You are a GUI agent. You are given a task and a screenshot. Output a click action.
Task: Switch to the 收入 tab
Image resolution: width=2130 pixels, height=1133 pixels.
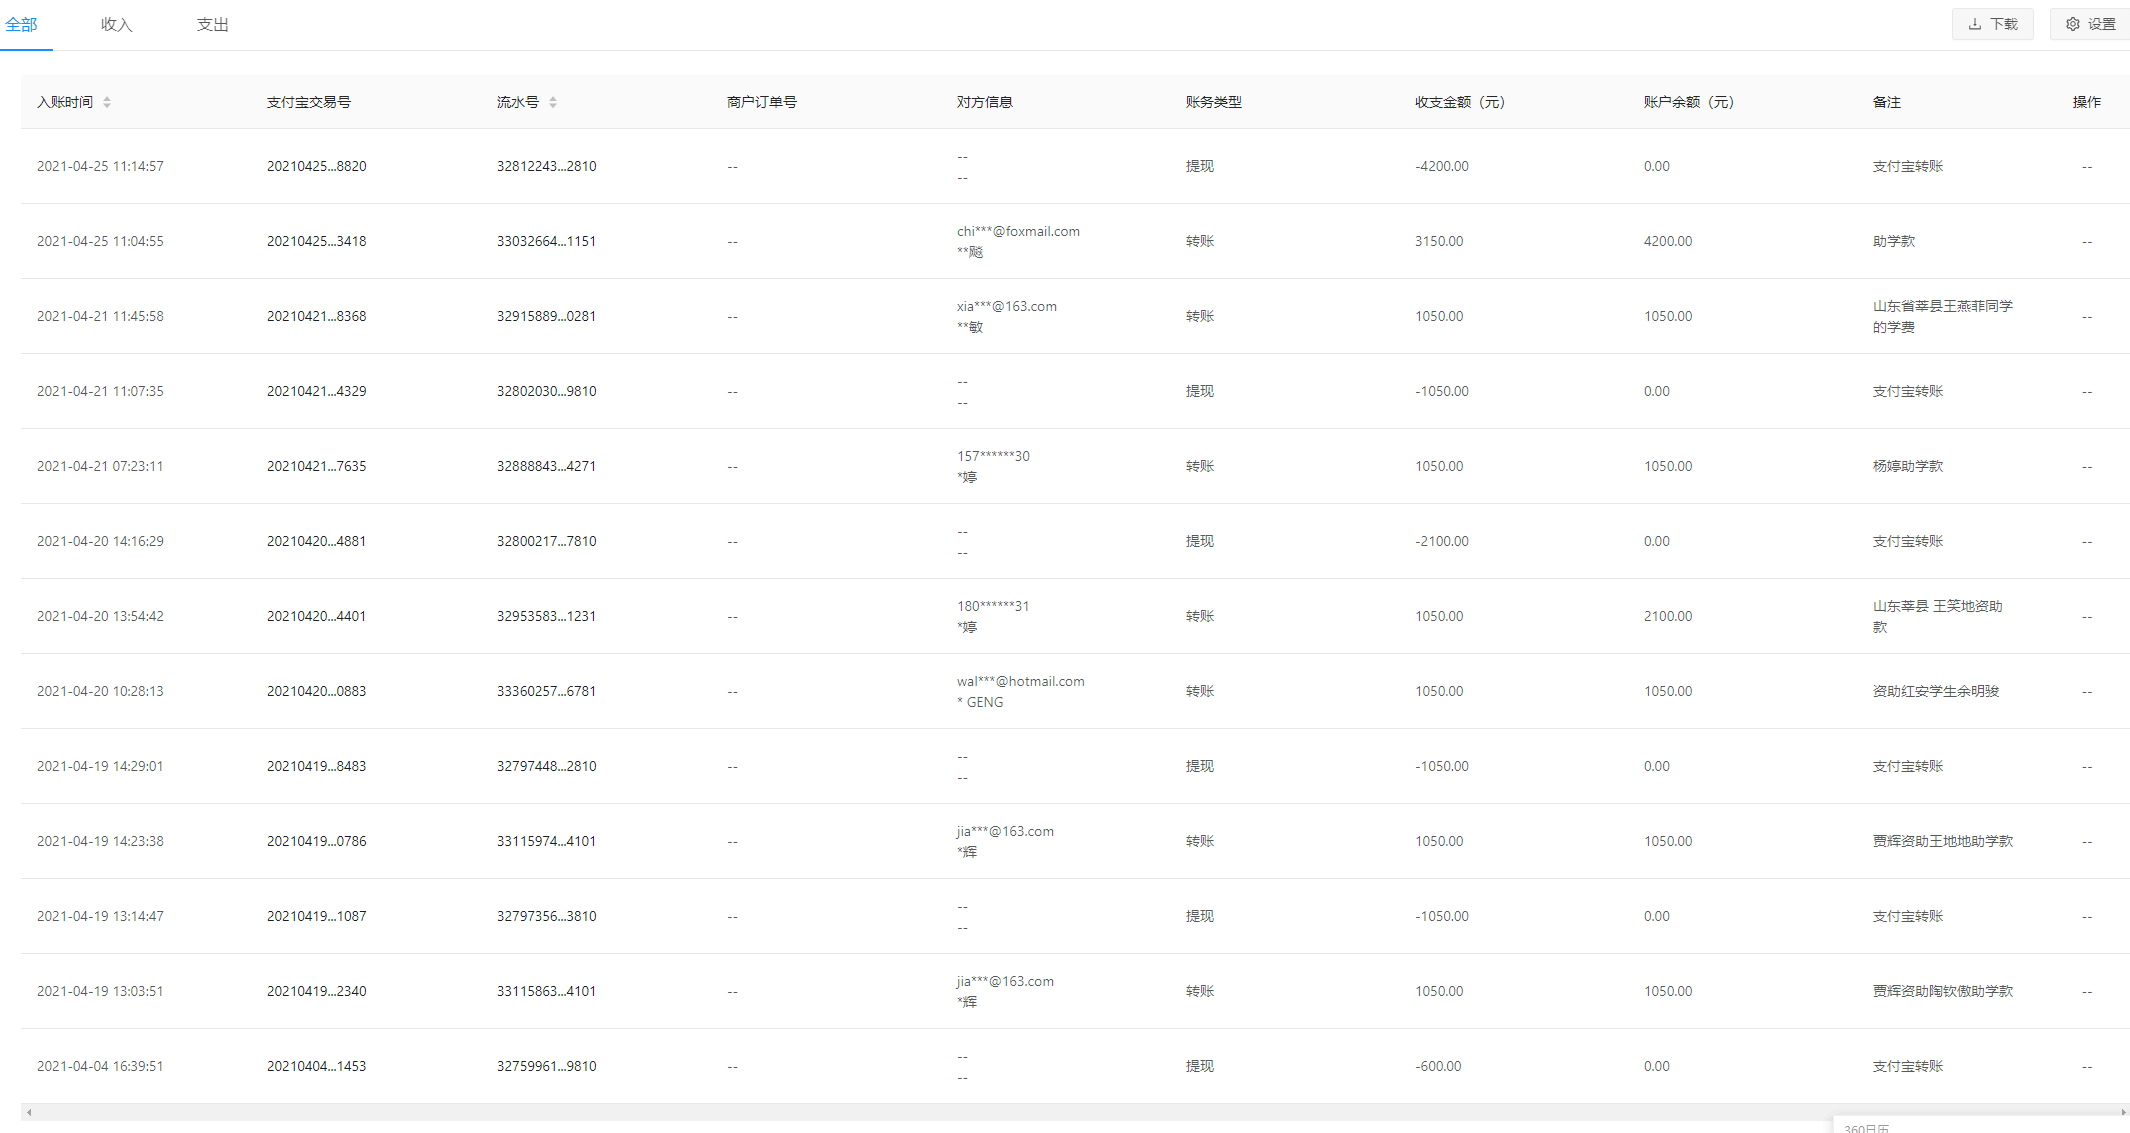116,24
